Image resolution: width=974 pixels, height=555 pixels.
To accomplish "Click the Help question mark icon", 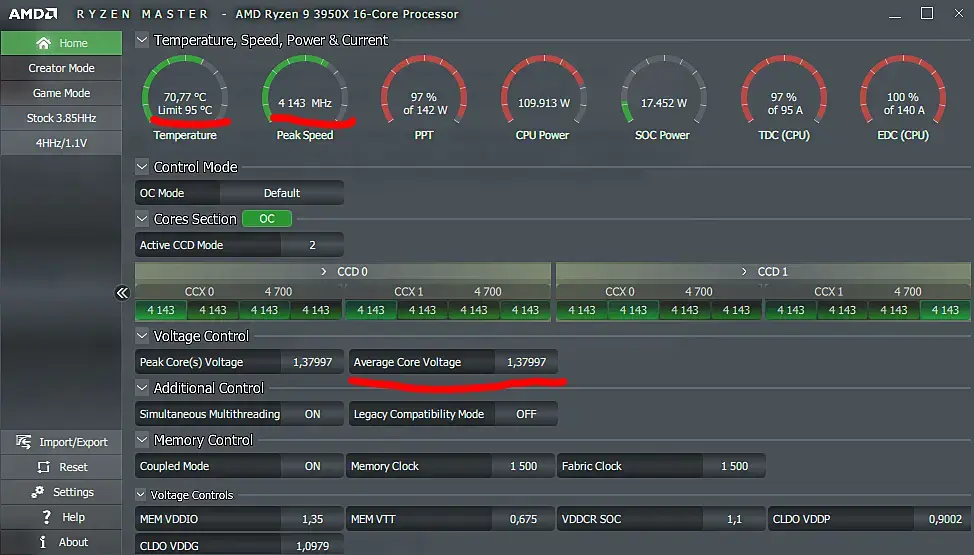I will tap(46, 516).
